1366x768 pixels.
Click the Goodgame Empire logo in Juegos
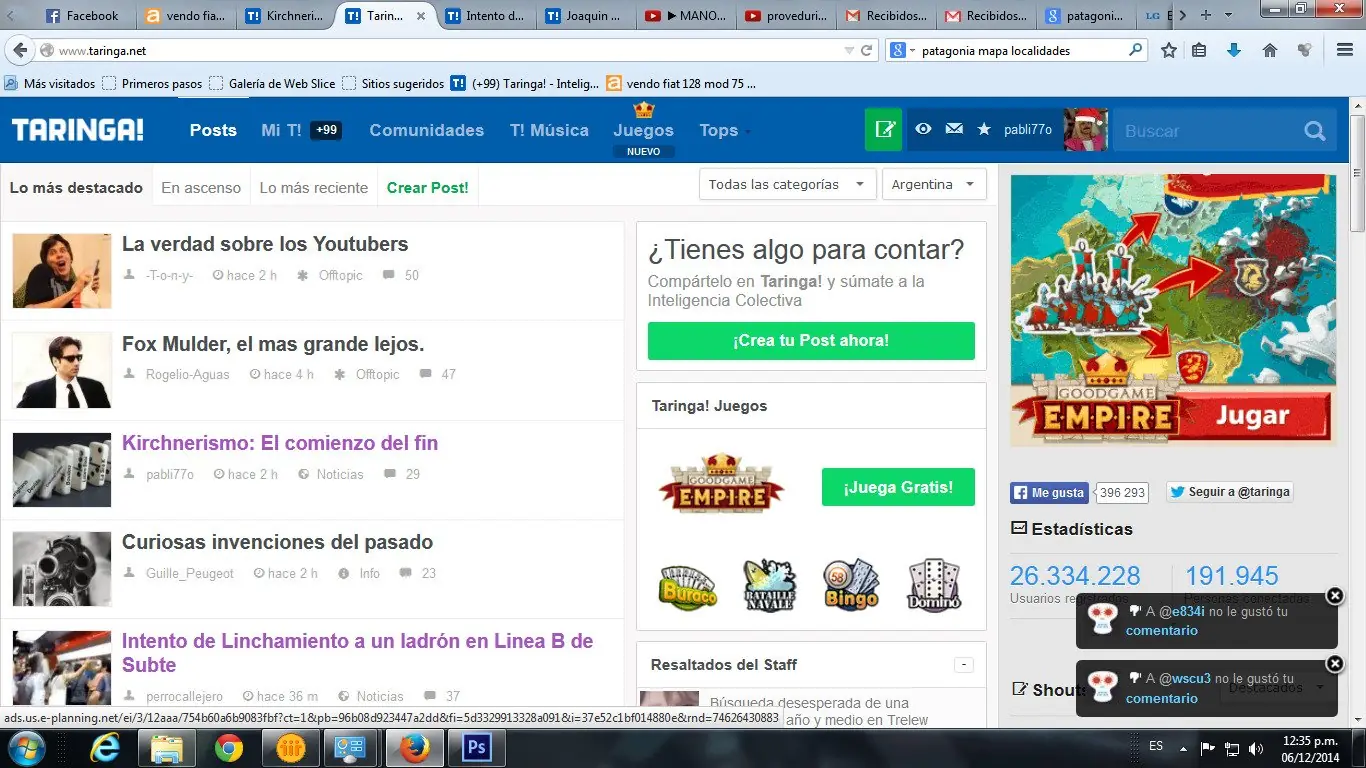click(721, 485)
